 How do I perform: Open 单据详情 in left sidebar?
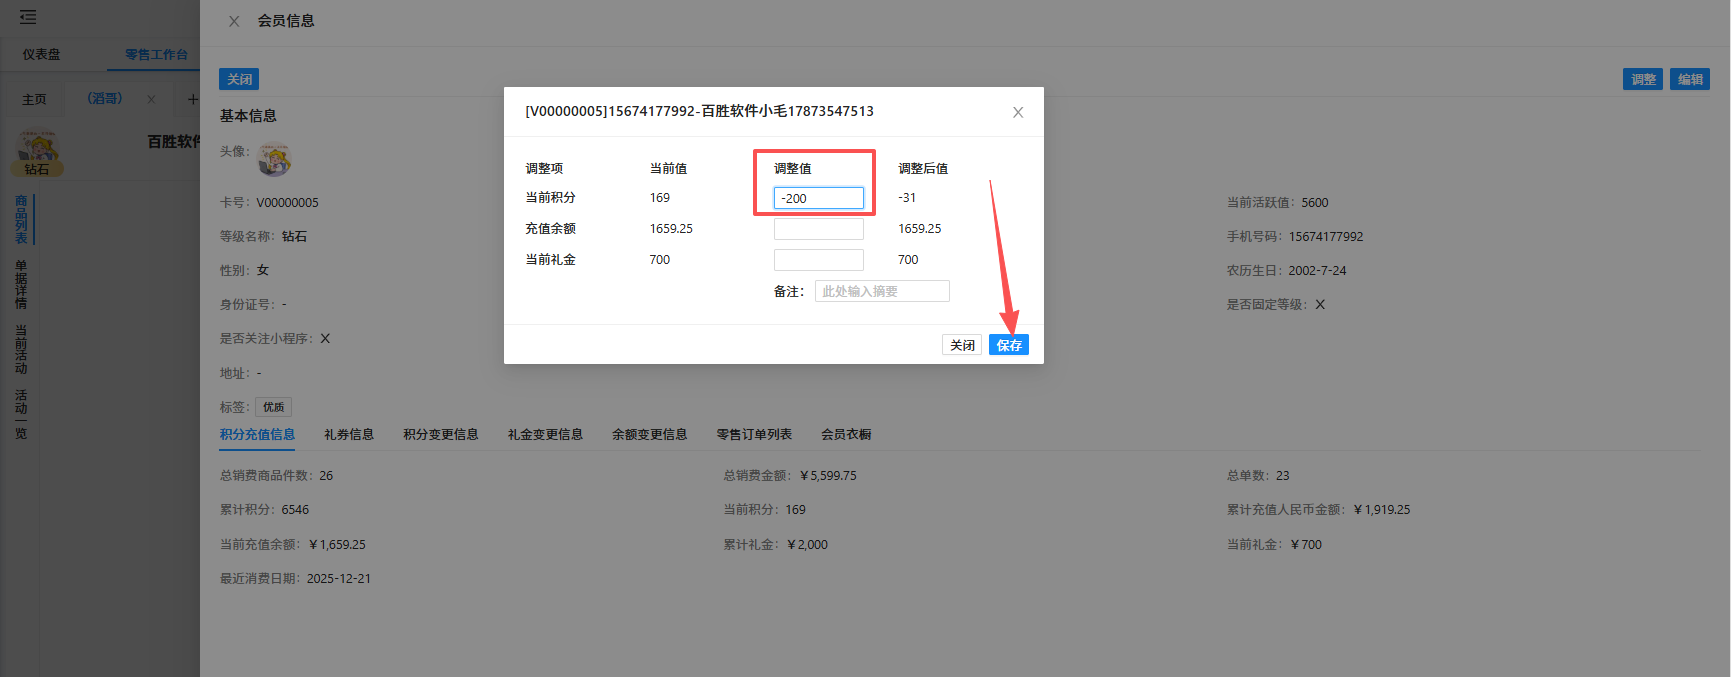tap(21, 285)
